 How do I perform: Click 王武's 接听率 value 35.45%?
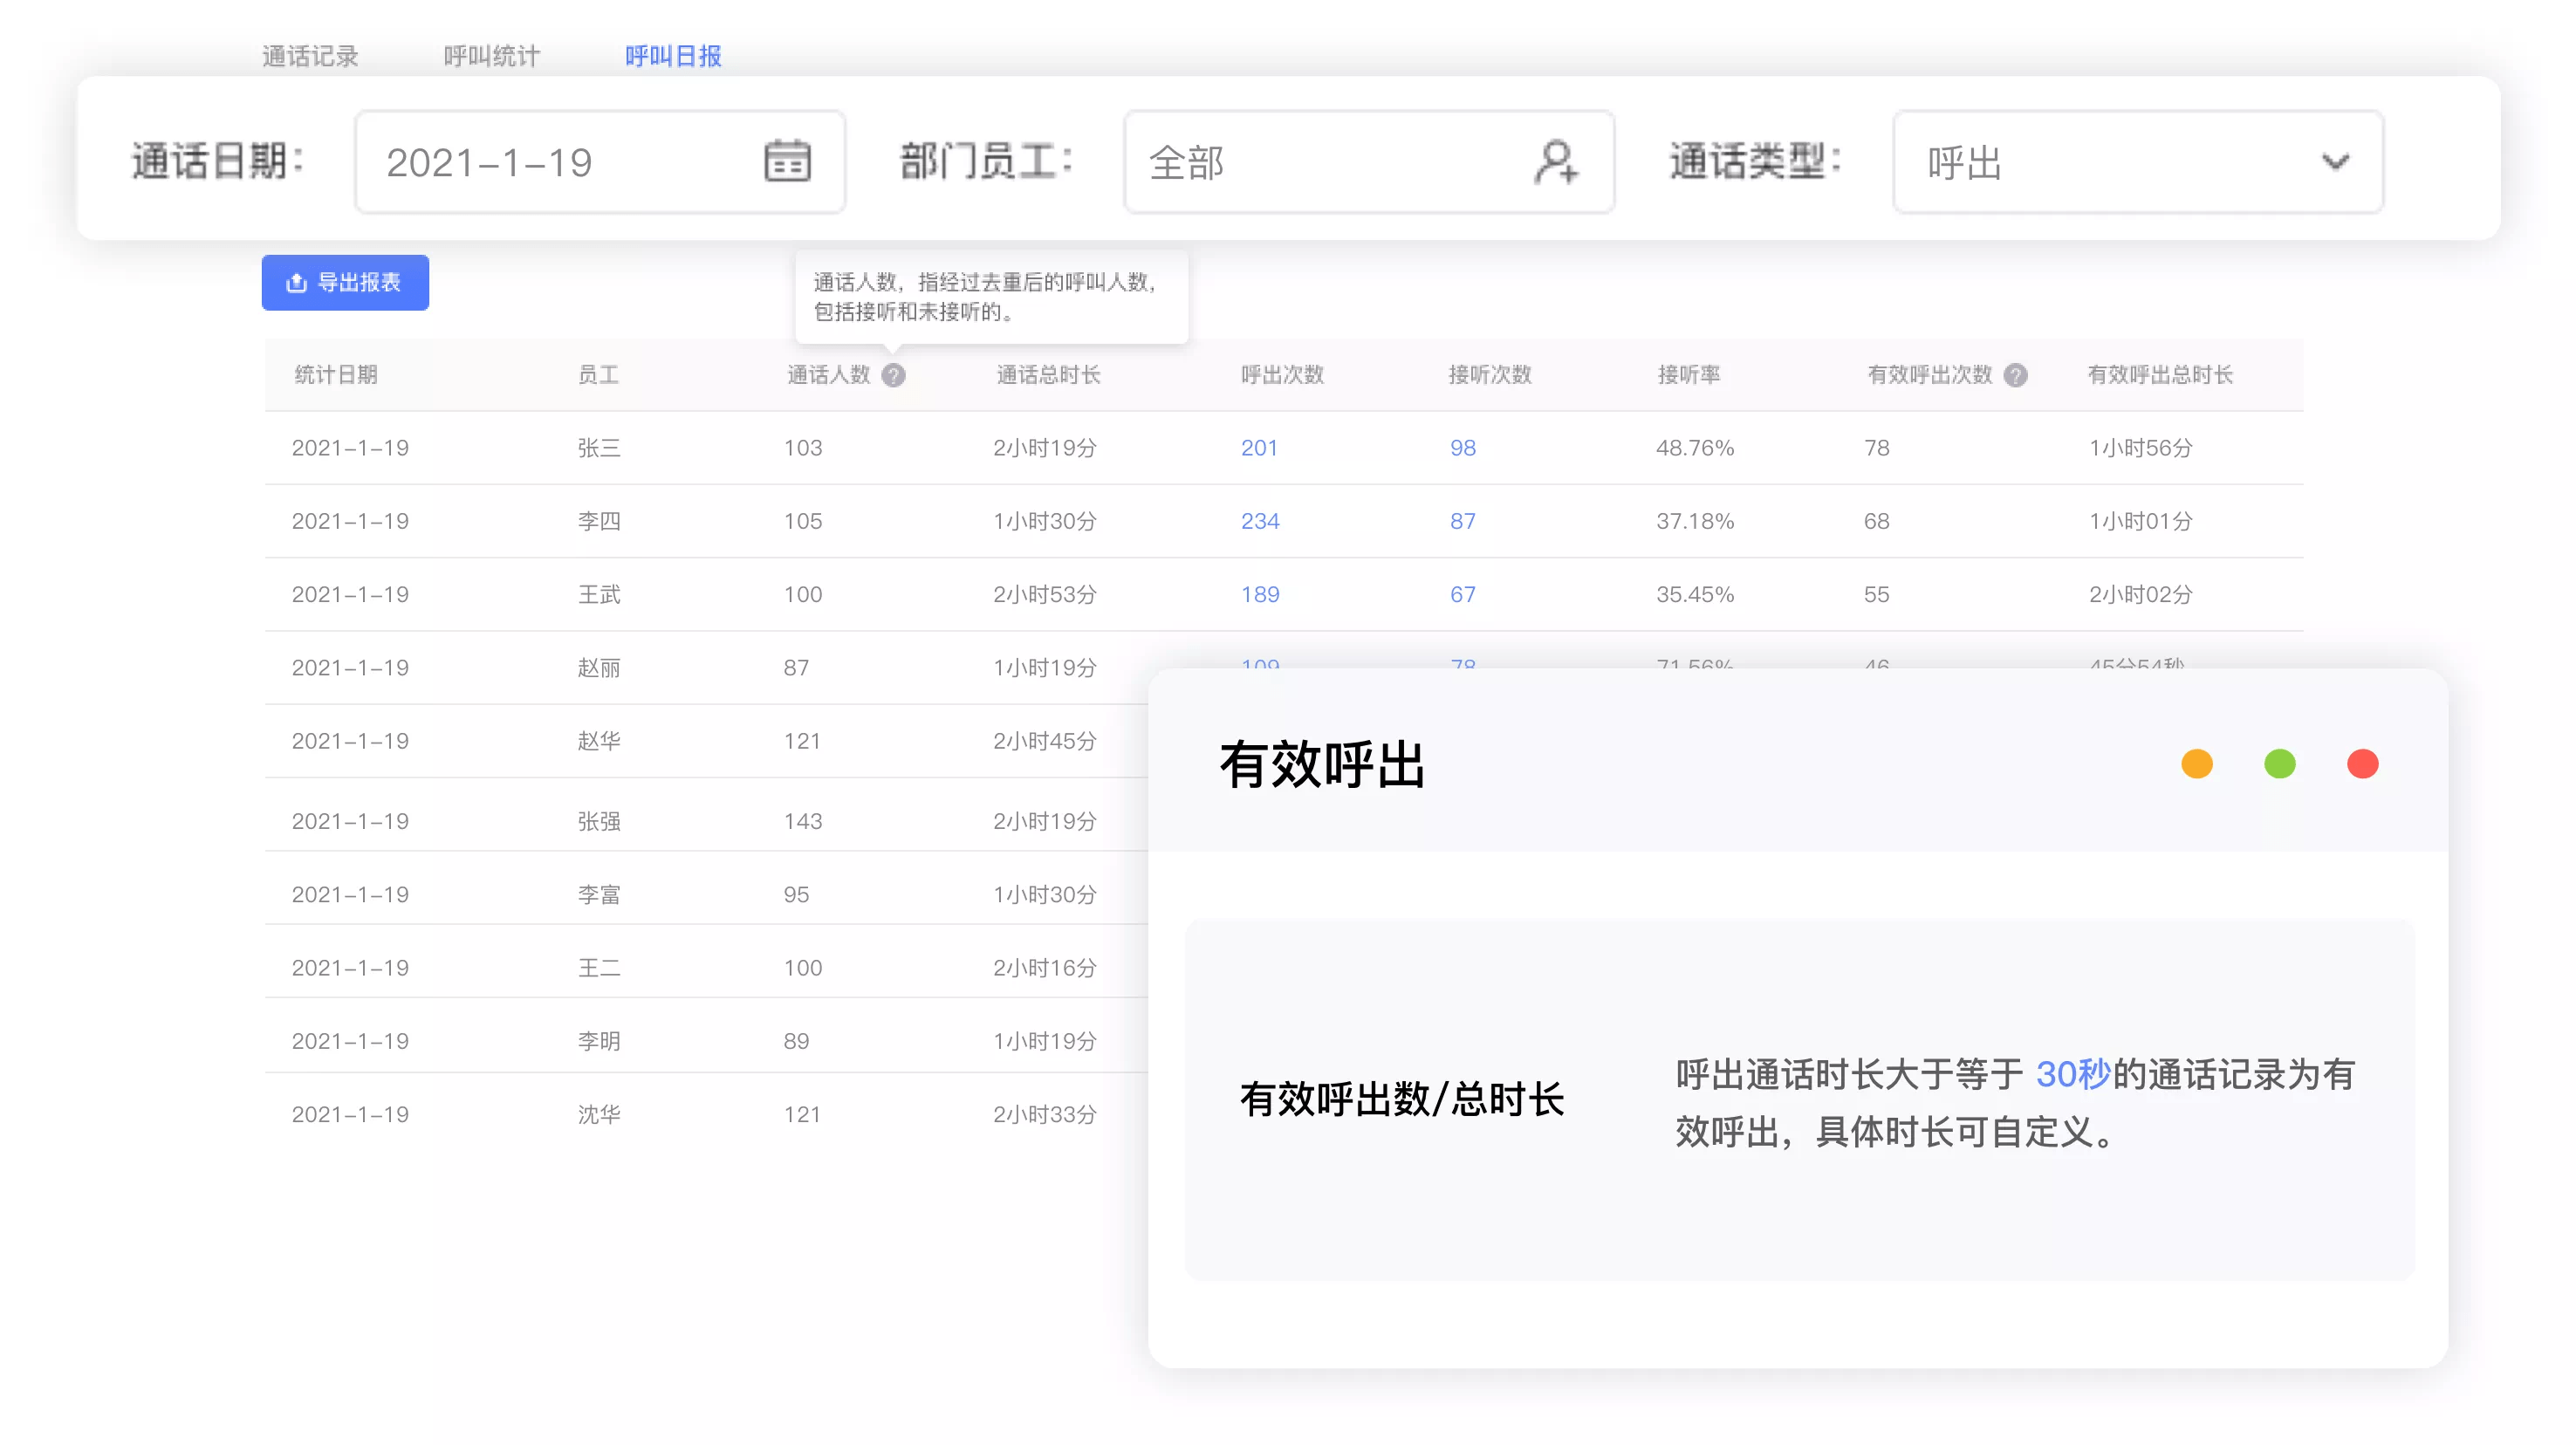coord(1695,594)
